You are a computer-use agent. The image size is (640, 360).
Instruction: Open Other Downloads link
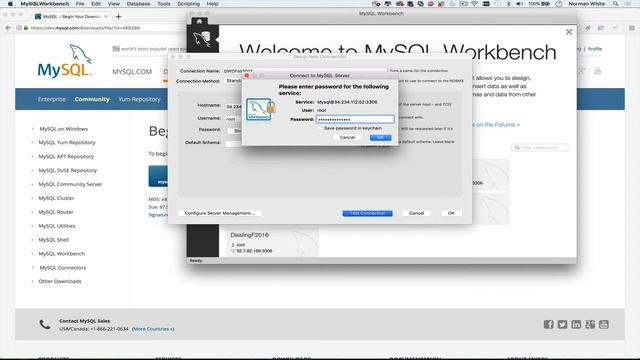click(60, 281)
